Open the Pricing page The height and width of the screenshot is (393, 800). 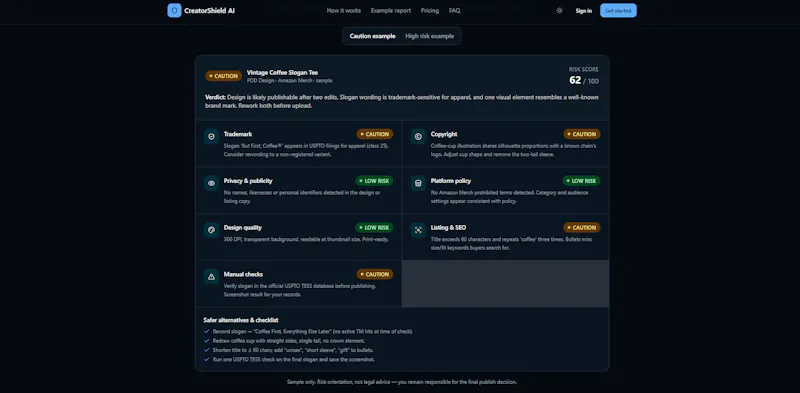tap(430, 11)
